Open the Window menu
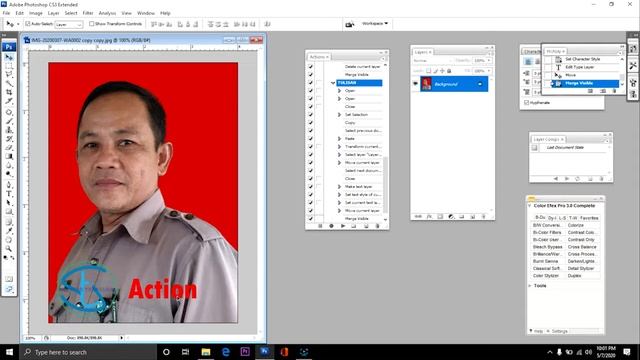Screen dimensions: 640x360 tap(146, 13)
